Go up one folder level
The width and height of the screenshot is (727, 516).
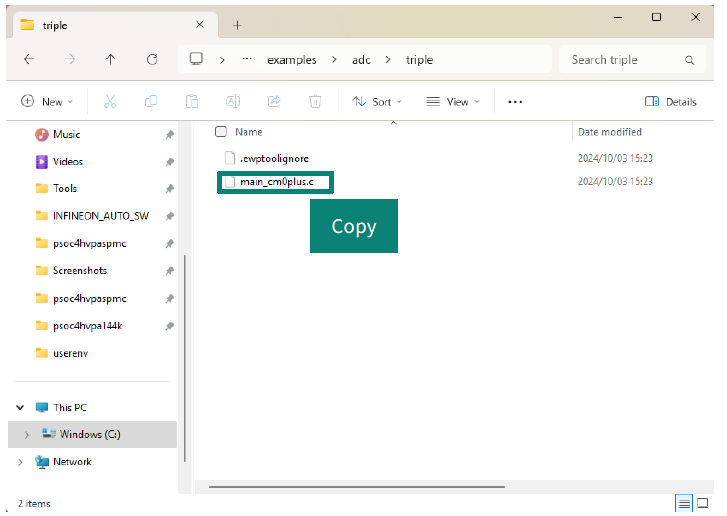pyautogui.click(x=110, y=59)
